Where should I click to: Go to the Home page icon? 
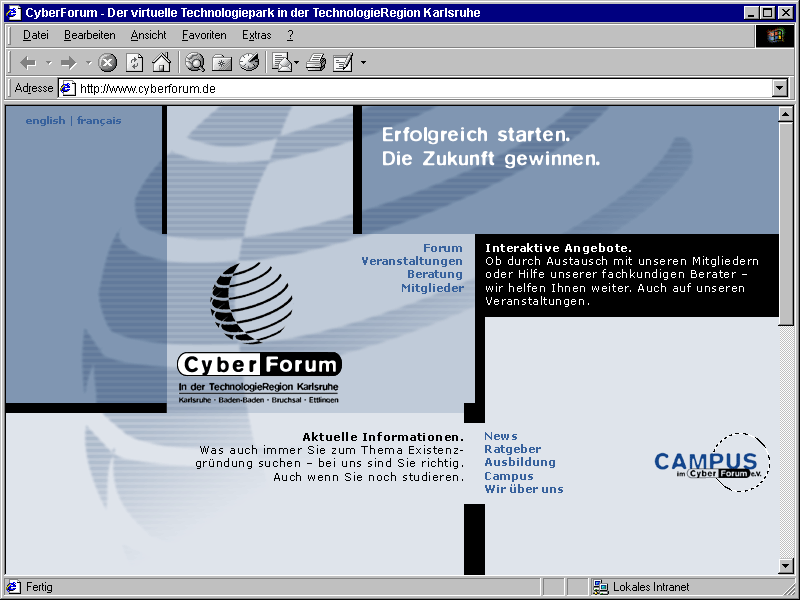161,62
